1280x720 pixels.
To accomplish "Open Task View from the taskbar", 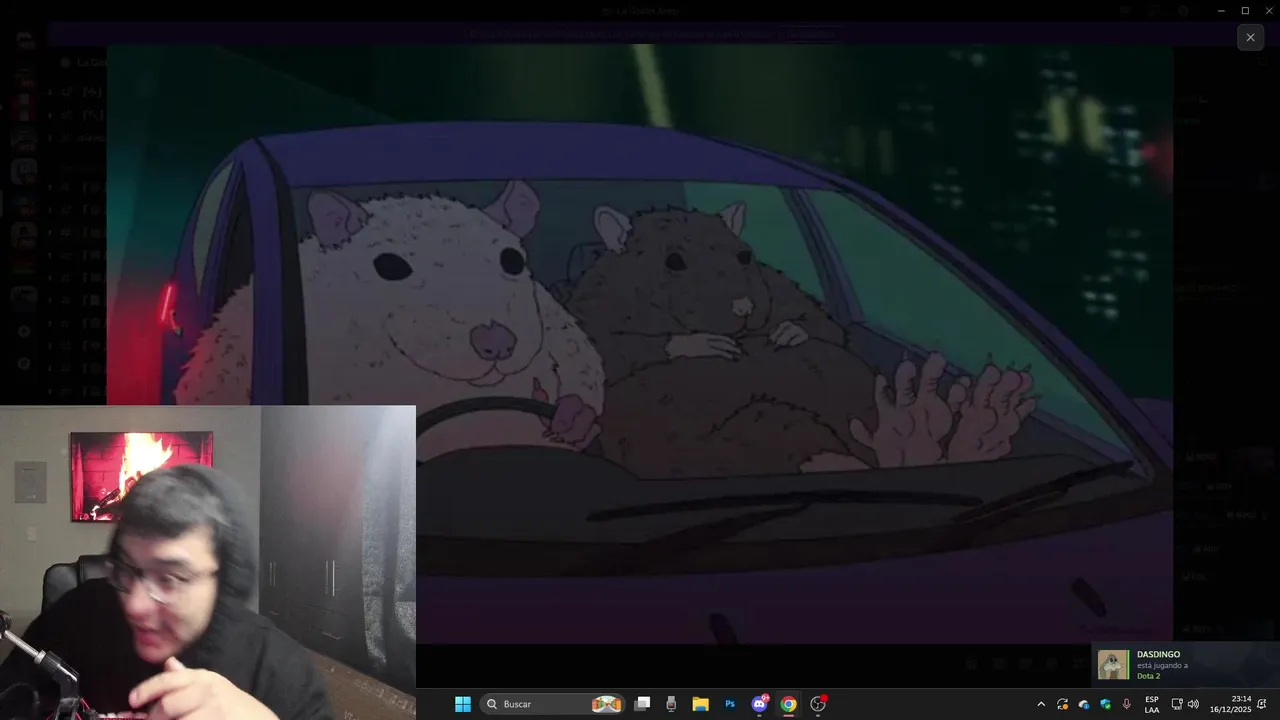I will click(642, 704).
